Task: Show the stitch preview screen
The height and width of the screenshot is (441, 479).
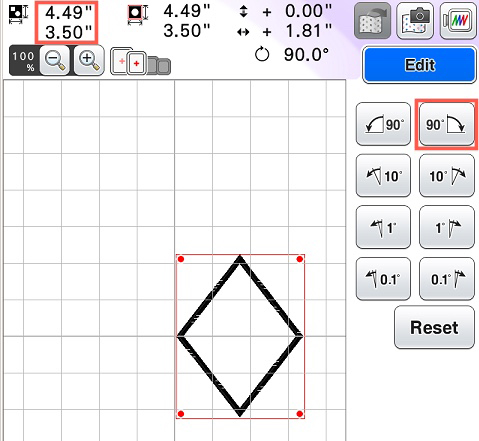Action: point(458,21)
